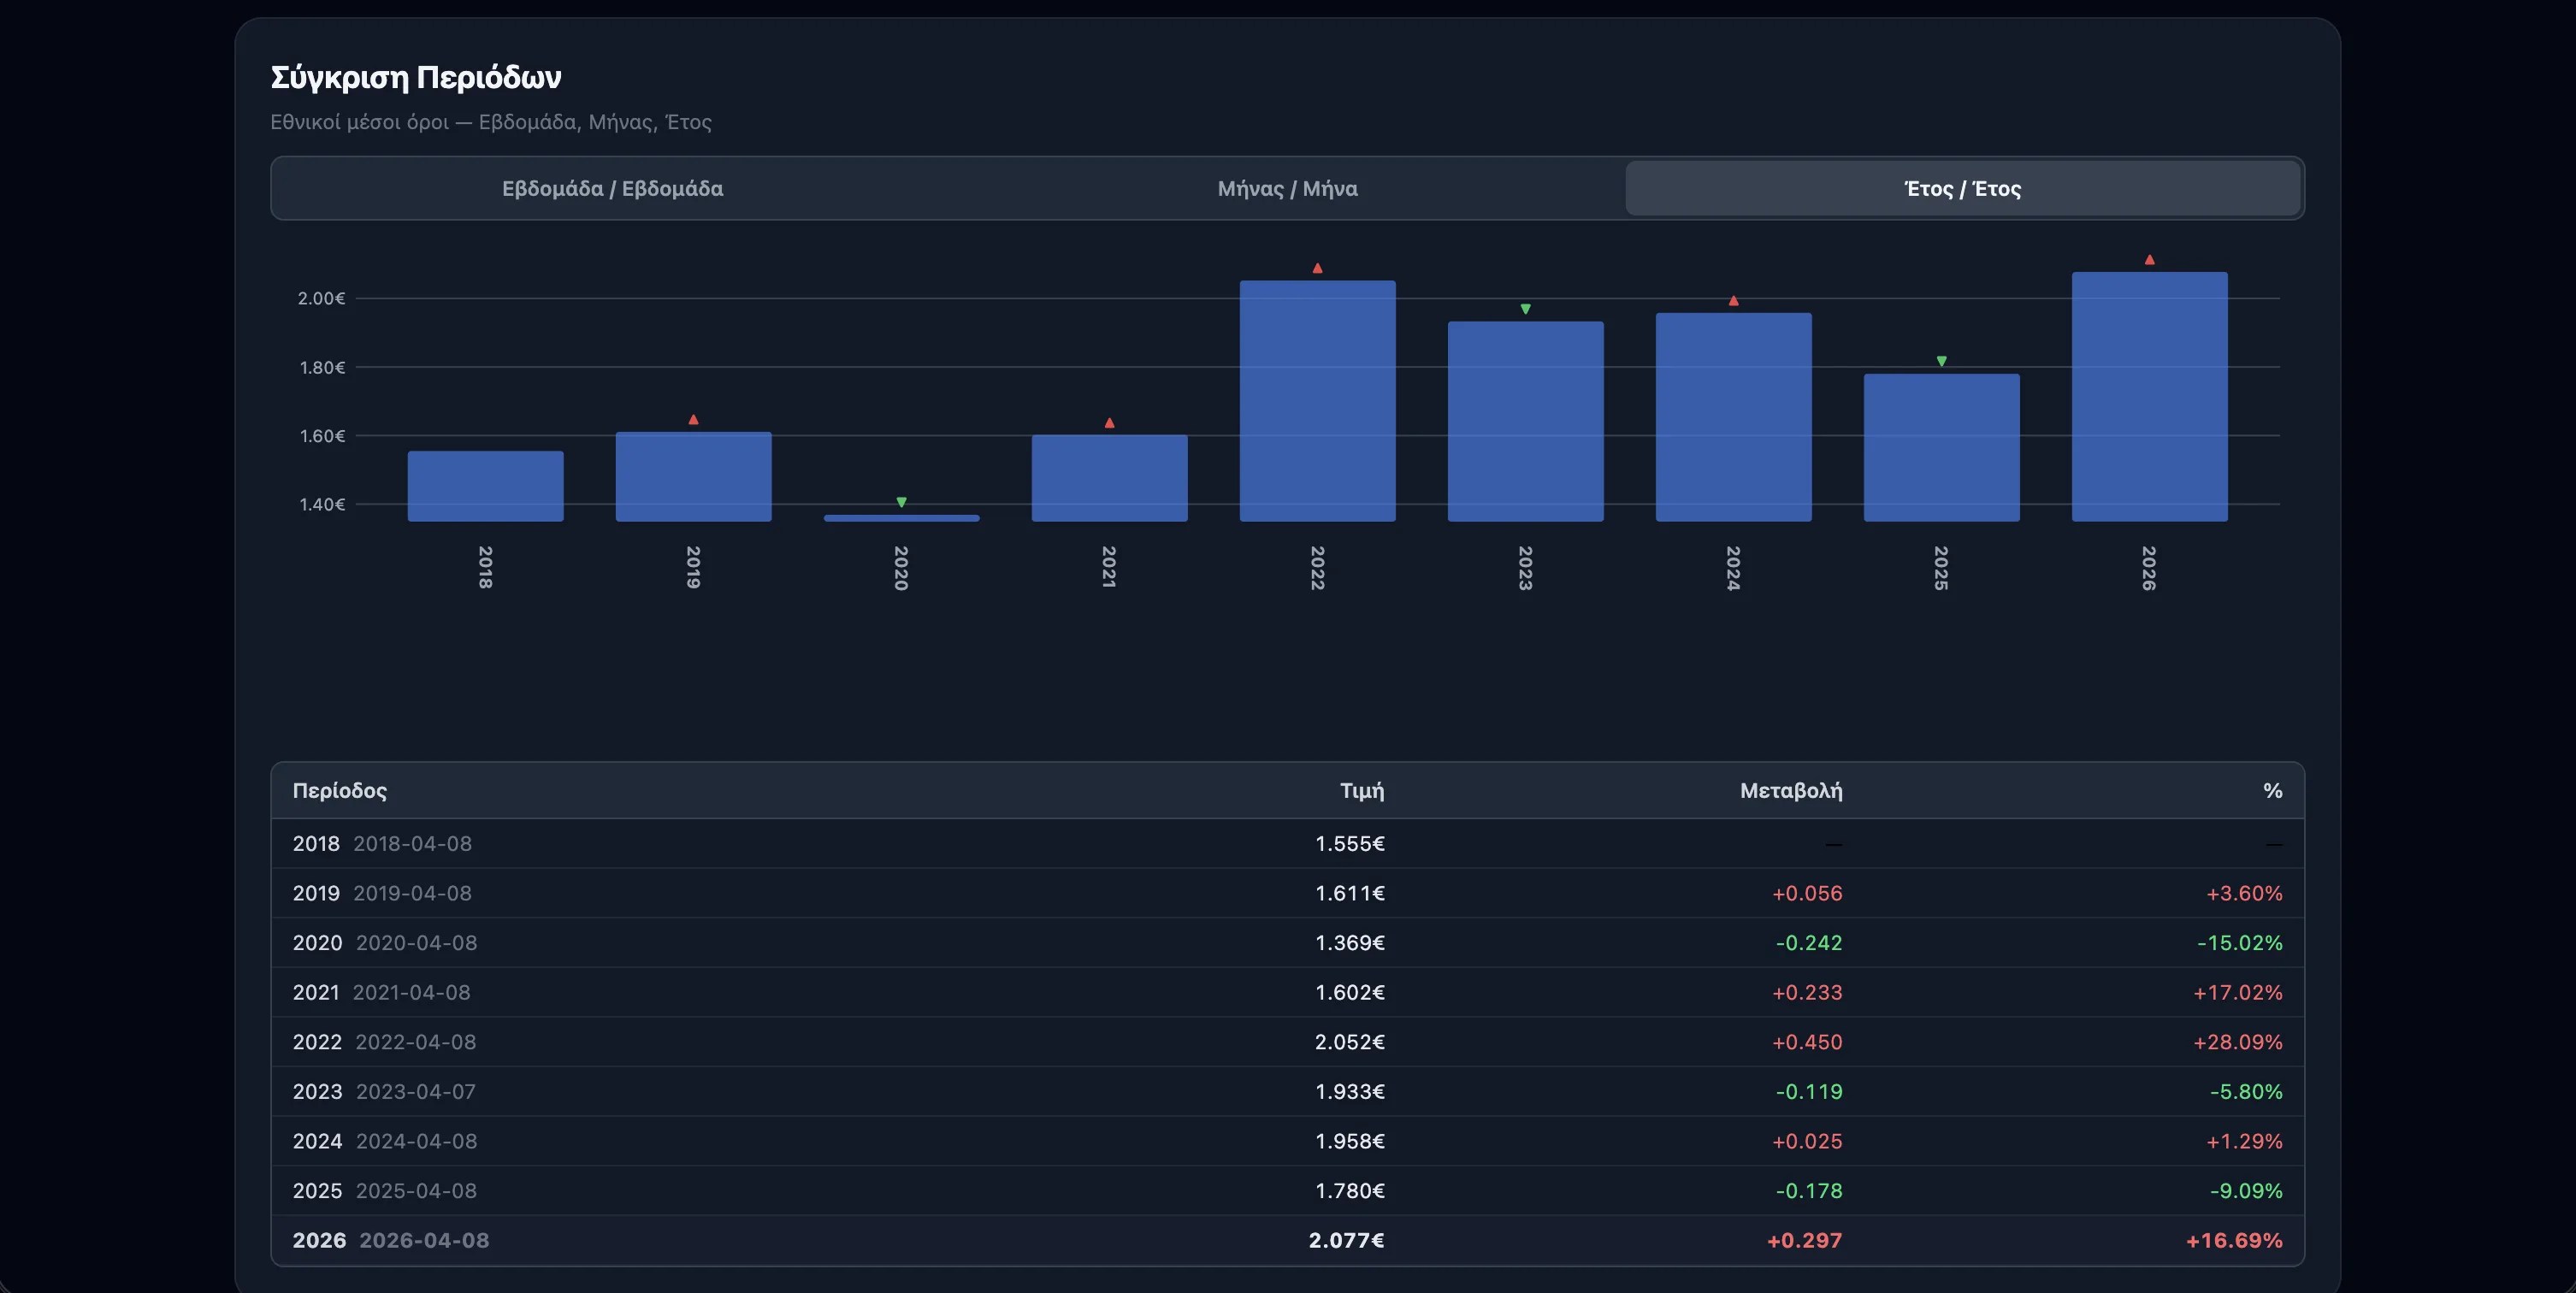
Task: Sort by the Τιμή column header
Action: [1362, 790]
